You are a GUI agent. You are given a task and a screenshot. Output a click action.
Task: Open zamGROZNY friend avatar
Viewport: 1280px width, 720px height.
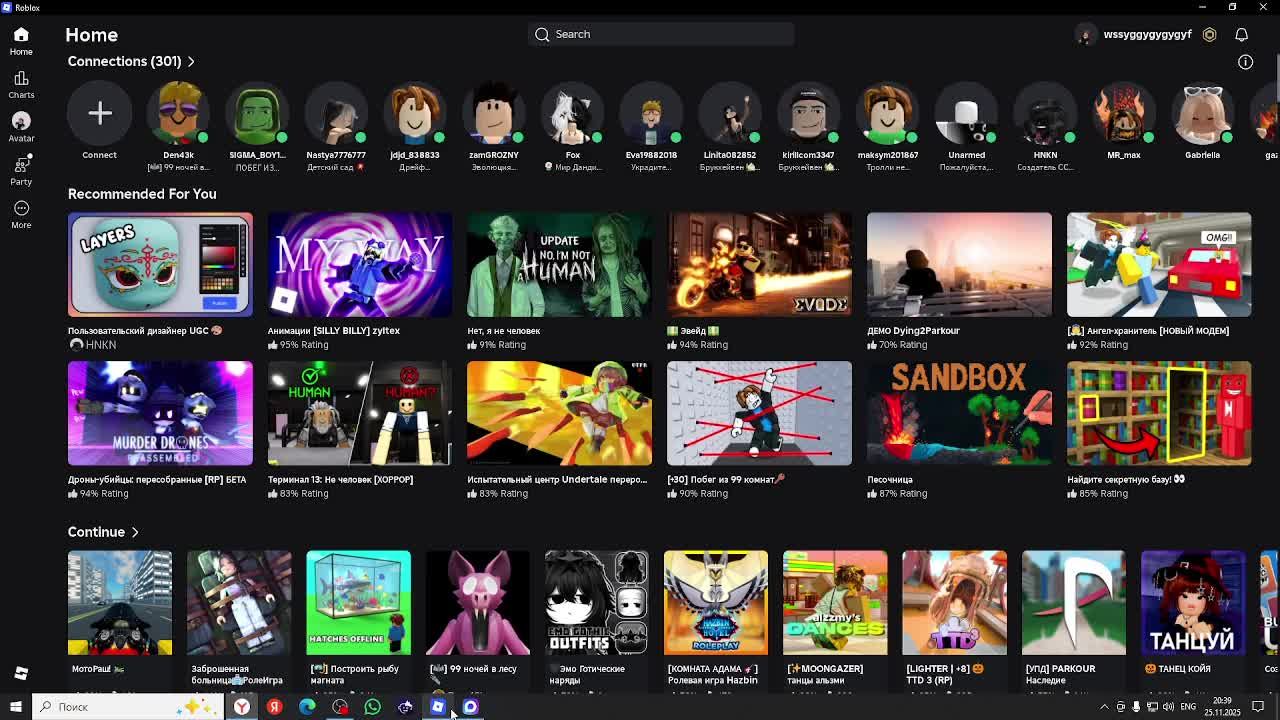493,113
